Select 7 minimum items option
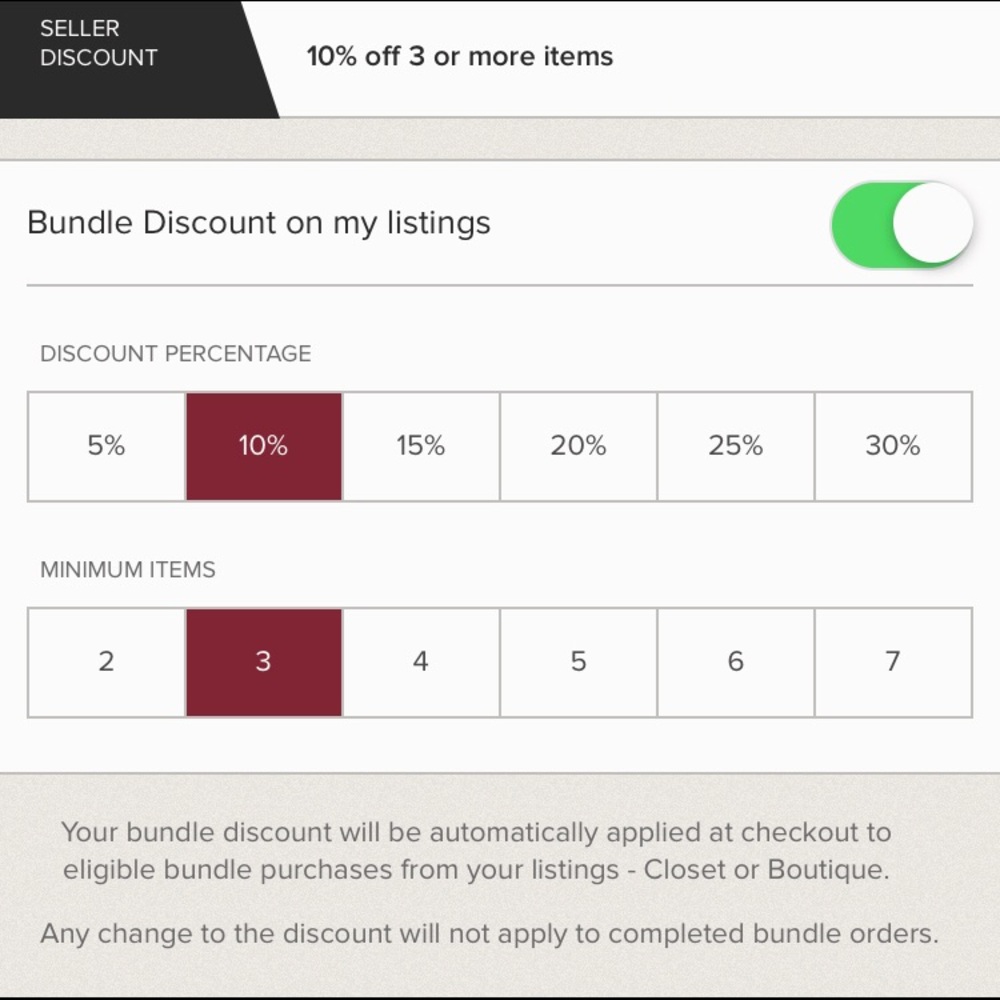Screen dimensions: 1000x1000 893,662
